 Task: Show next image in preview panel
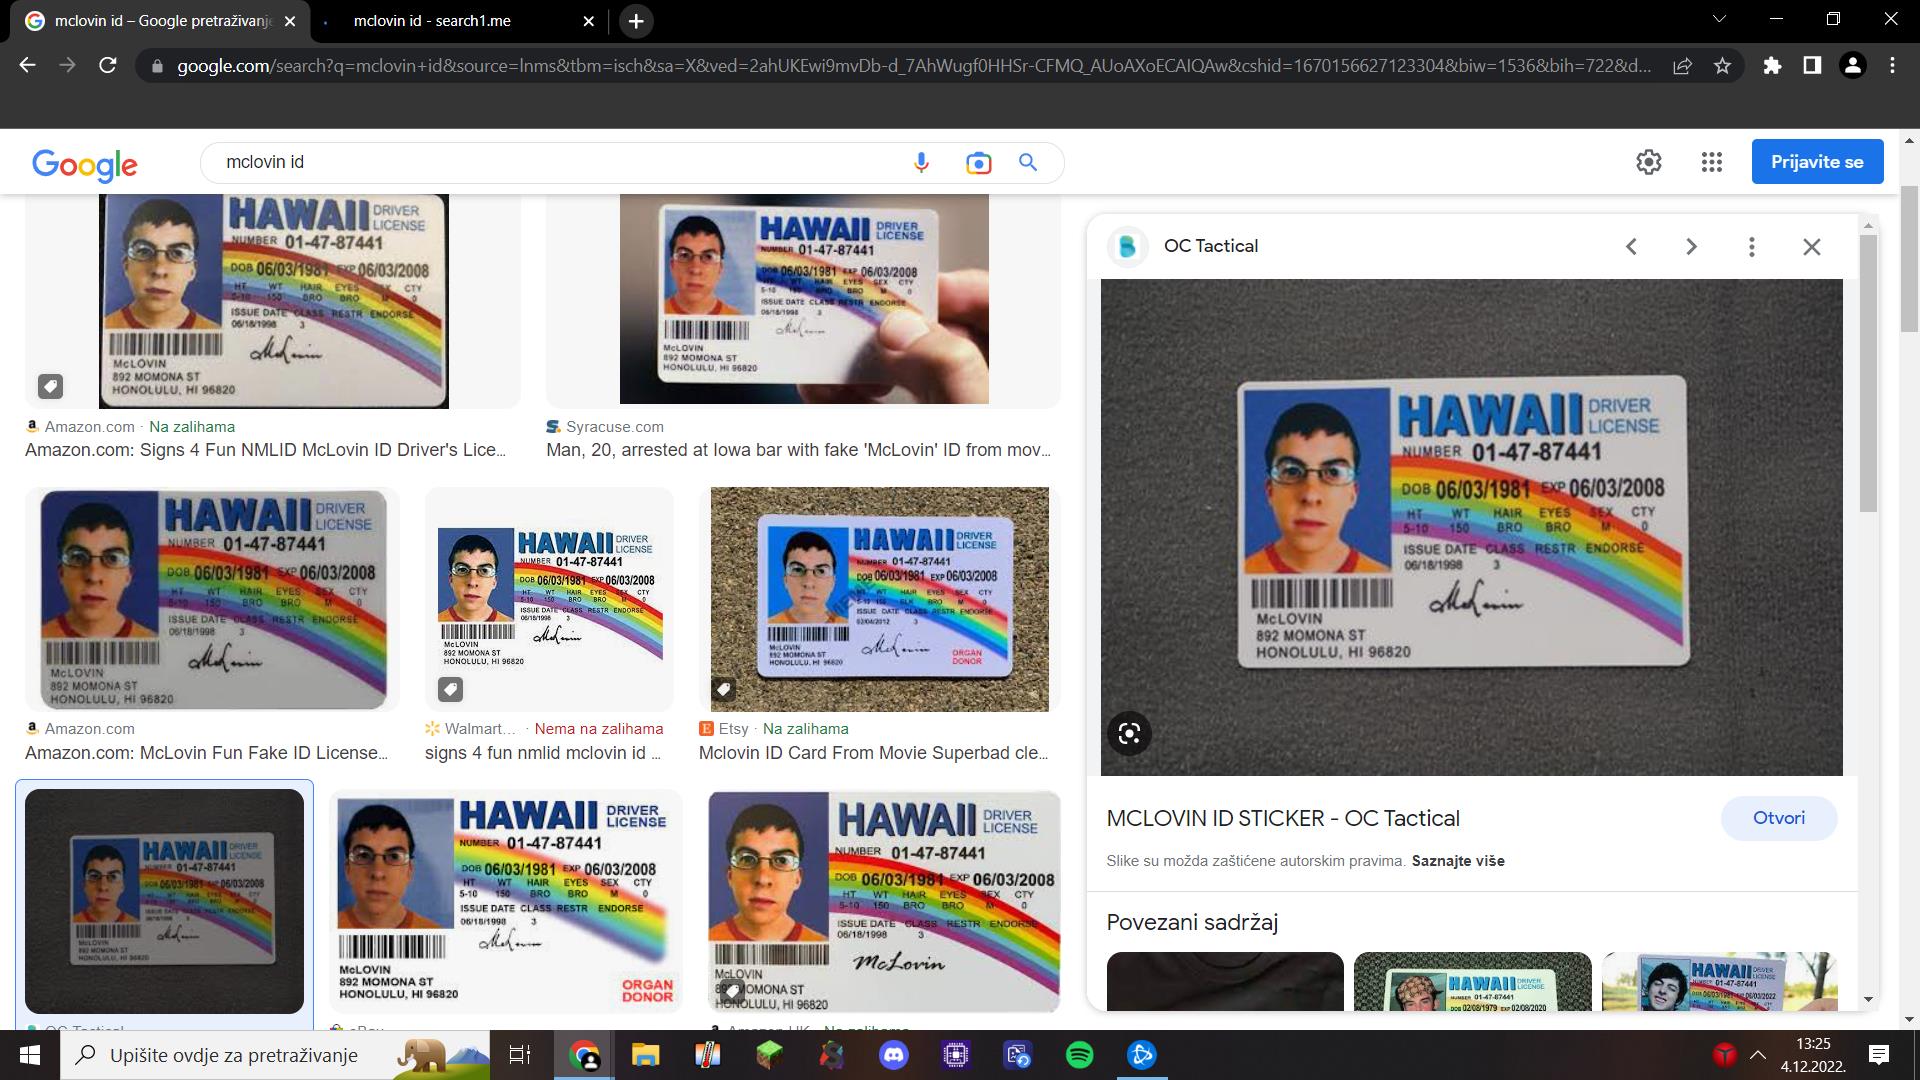point(1691,247)
